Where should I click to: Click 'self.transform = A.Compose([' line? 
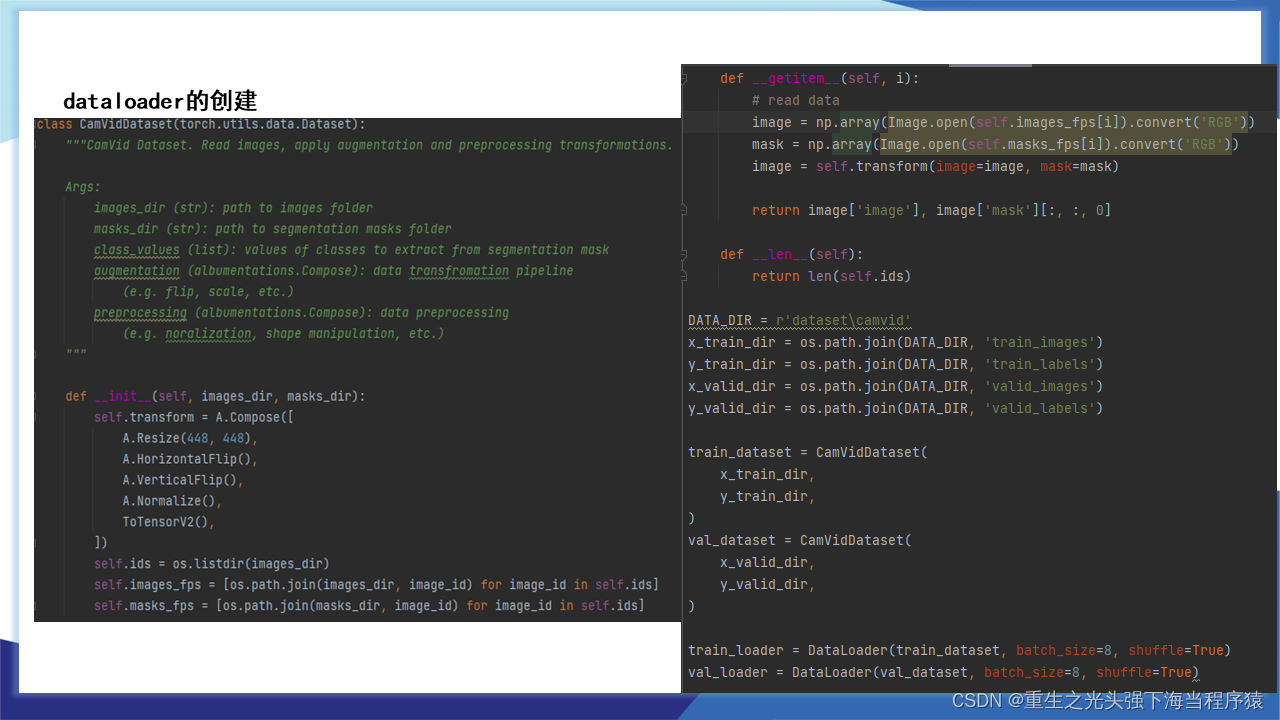click(194, 417)
